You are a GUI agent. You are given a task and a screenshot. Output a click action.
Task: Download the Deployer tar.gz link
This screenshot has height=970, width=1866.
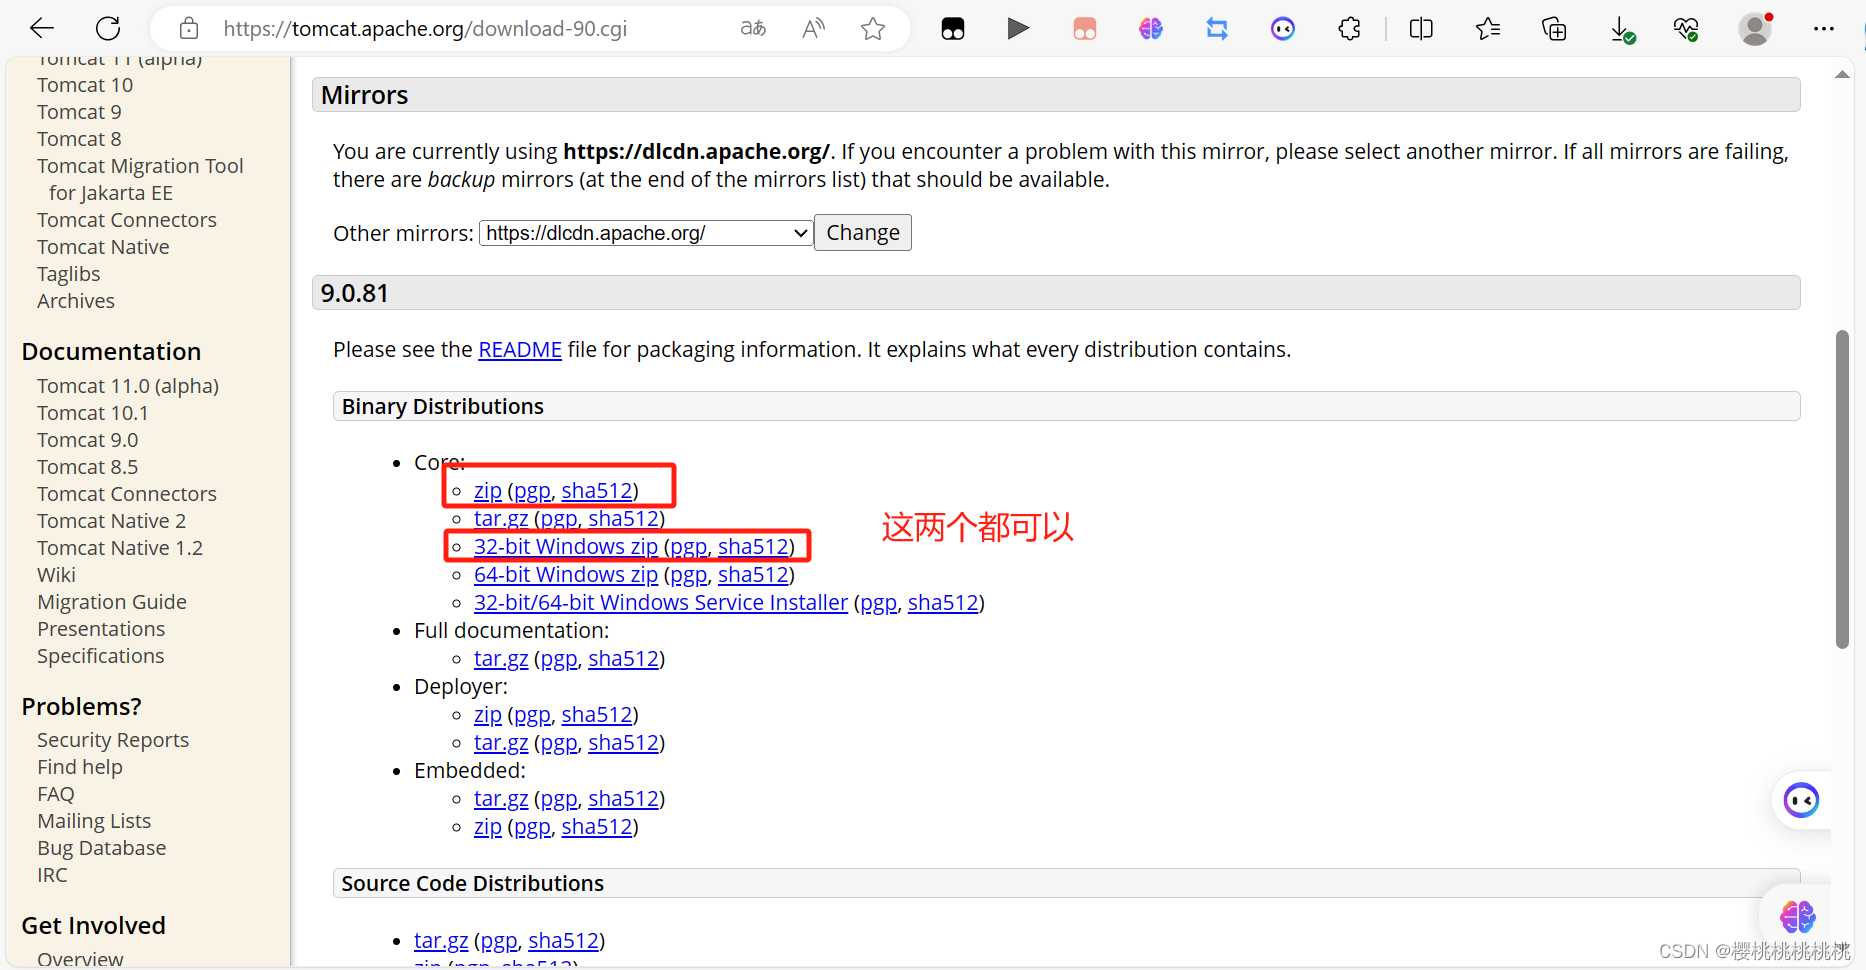tap(501, 743)
